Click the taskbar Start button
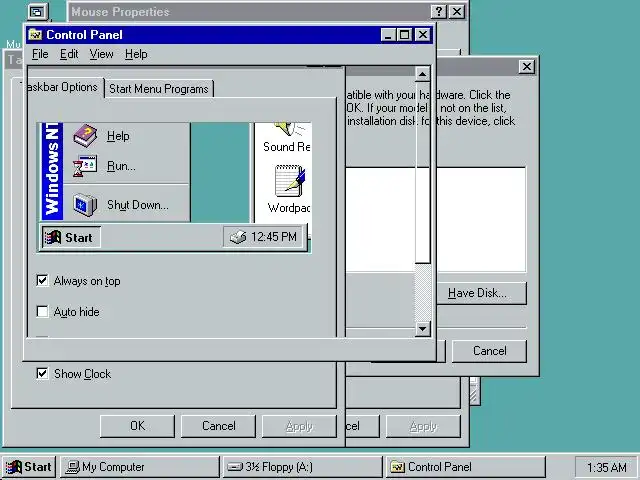Viewport: 640px width, 480px height. pos(29,467)
